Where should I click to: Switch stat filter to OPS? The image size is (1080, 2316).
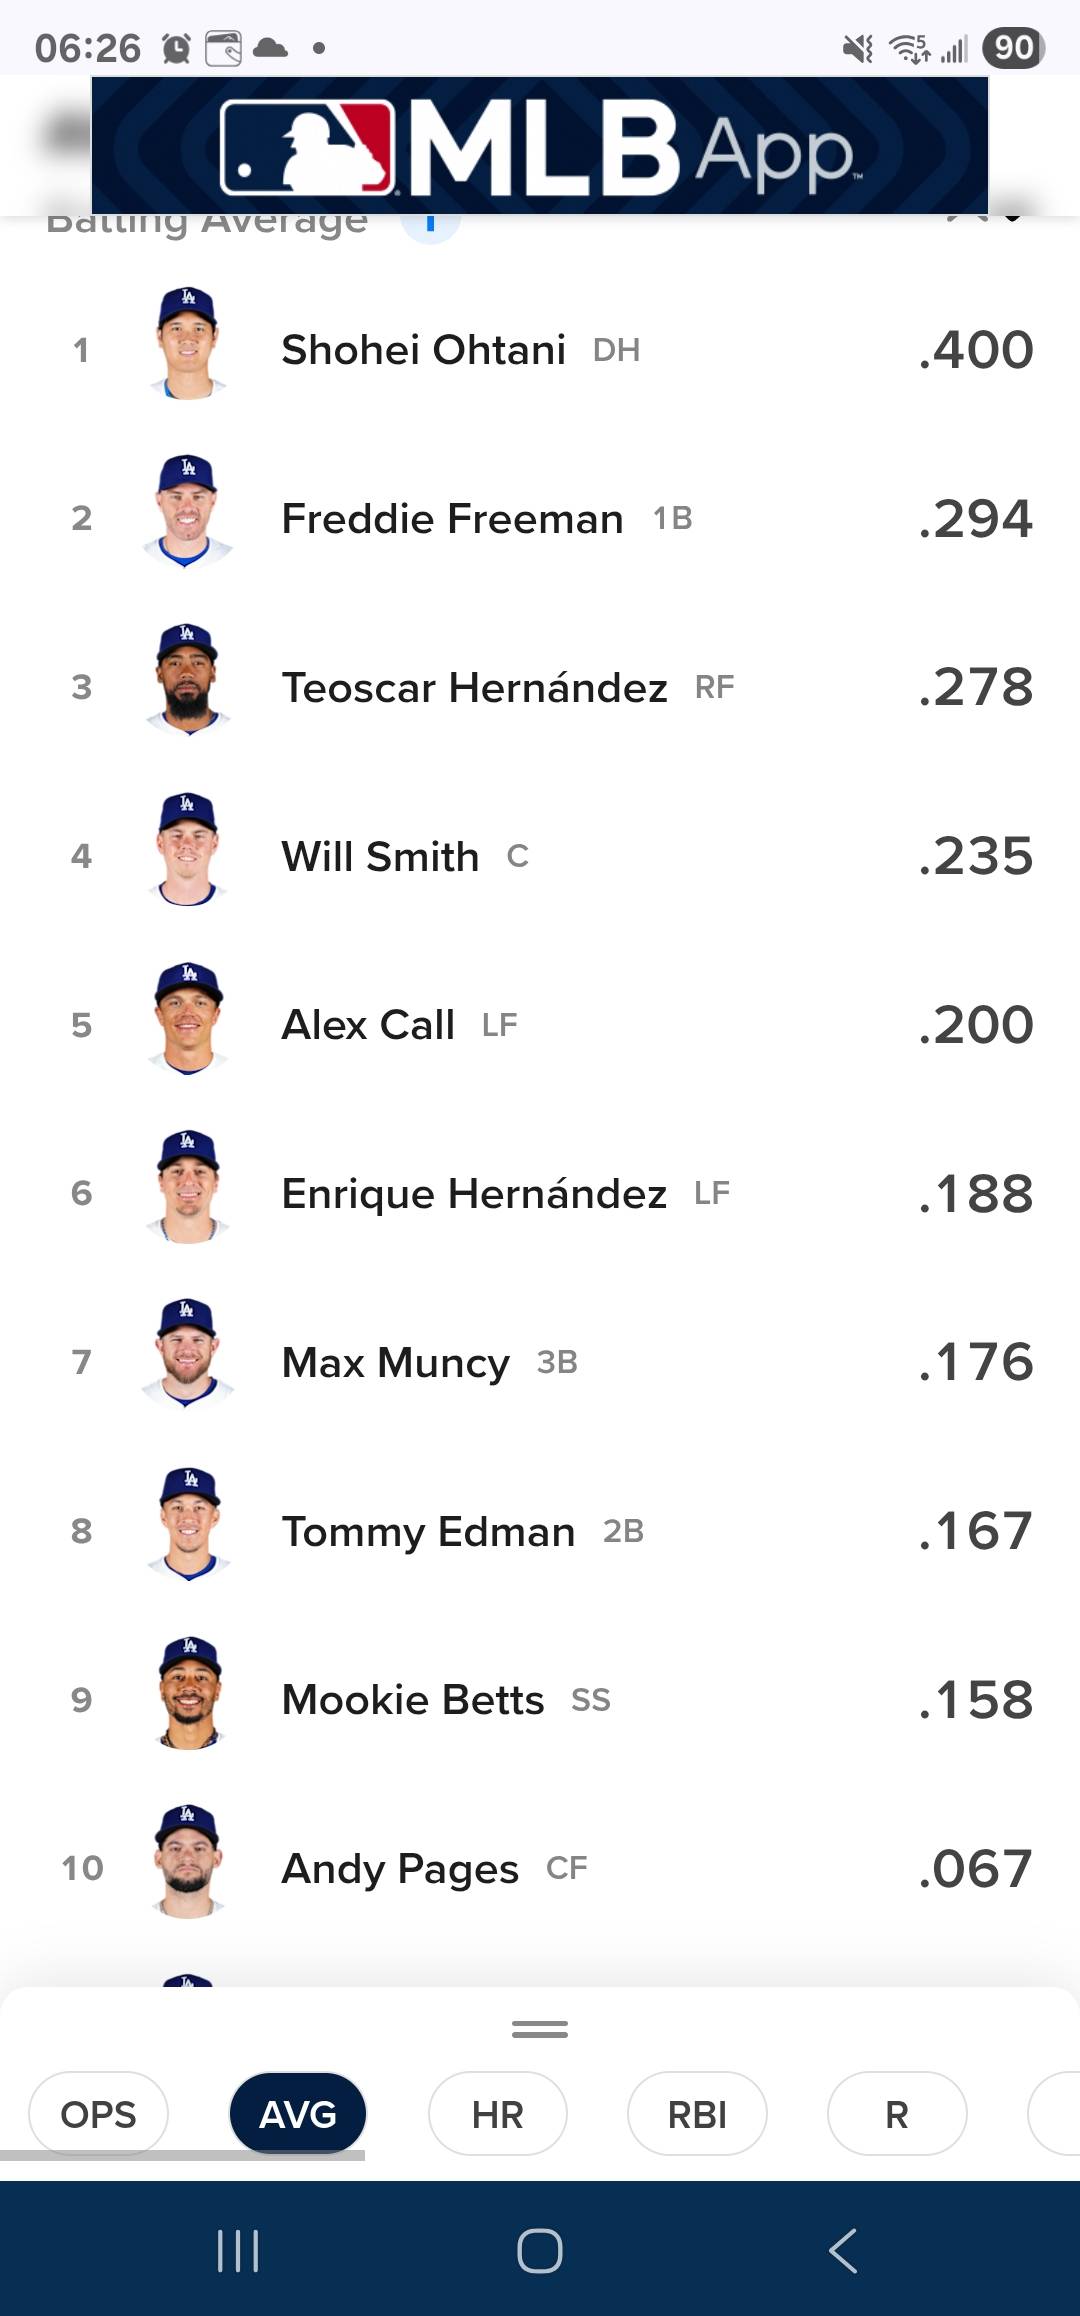pos(98,2114)
